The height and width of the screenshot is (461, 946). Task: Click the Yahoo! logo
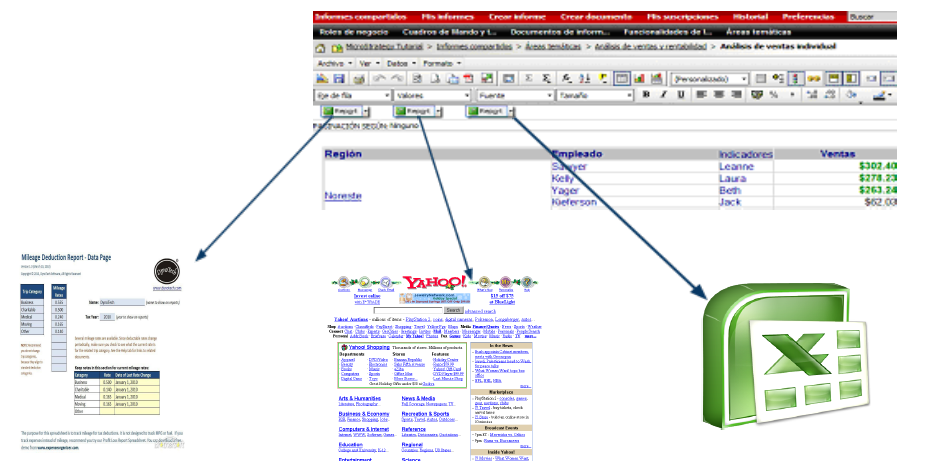click(x=436, y=283)
